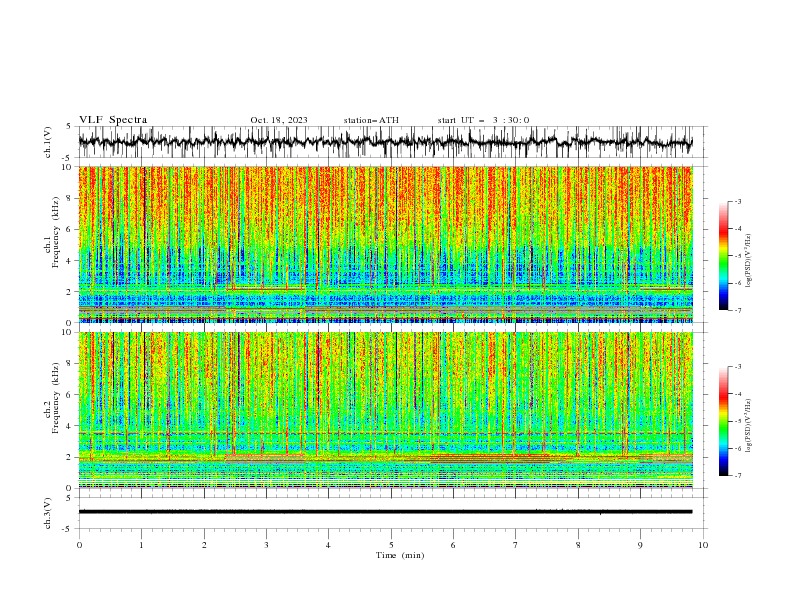Click the "ch.3(V)" axis label
This screenshot has width=792, height=612.
(x=48, y=513)
